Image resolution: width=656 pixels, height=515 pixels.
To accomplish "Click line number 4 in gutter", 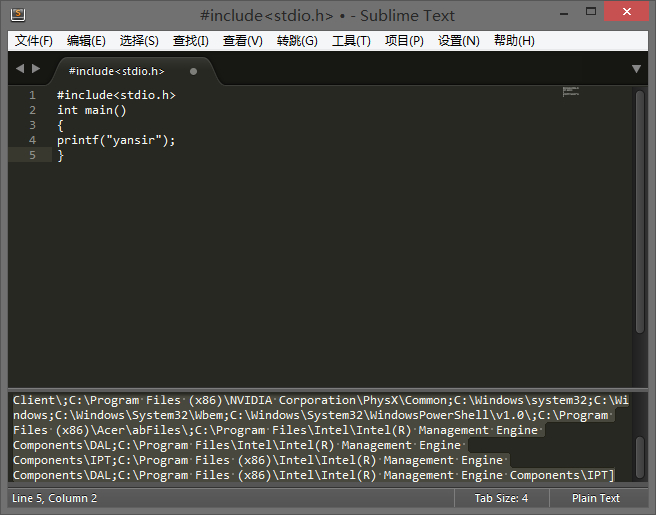I will (x=32, y=141).
